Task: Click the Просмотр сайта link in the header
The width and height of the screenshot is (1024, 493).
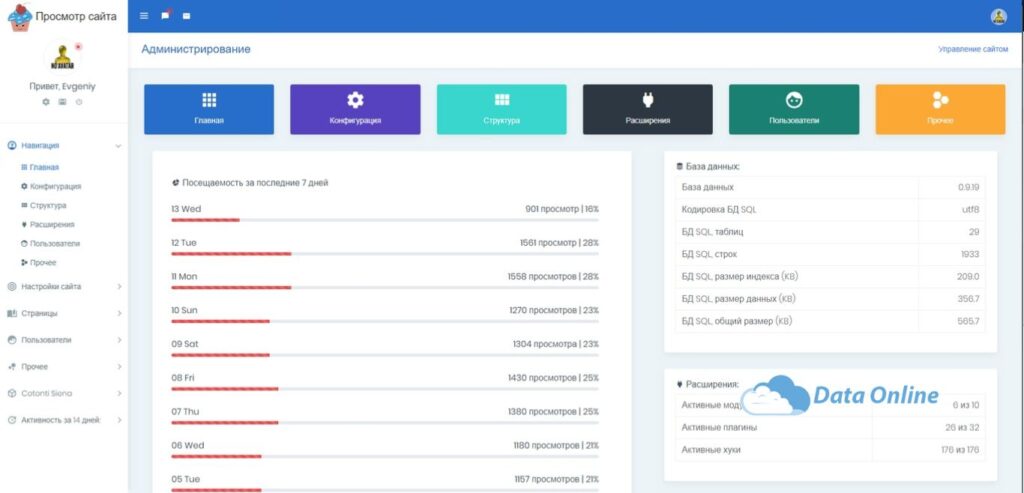Action: point(76,16)
